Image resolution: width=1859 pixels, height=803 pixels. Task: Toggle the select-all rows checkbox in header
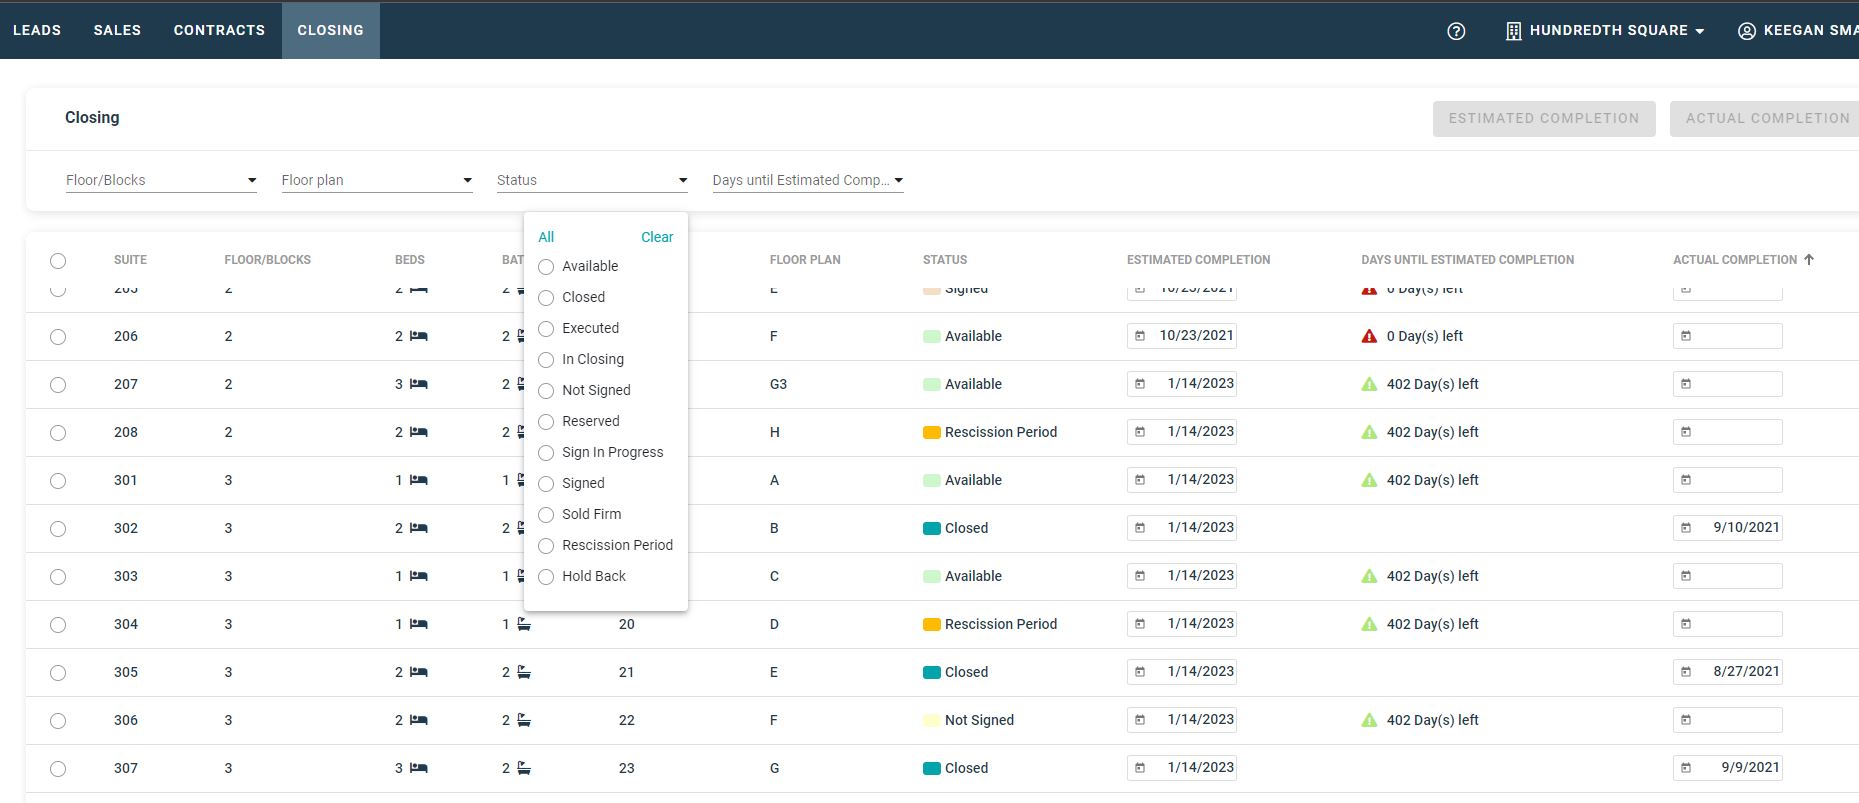[58, 260]
